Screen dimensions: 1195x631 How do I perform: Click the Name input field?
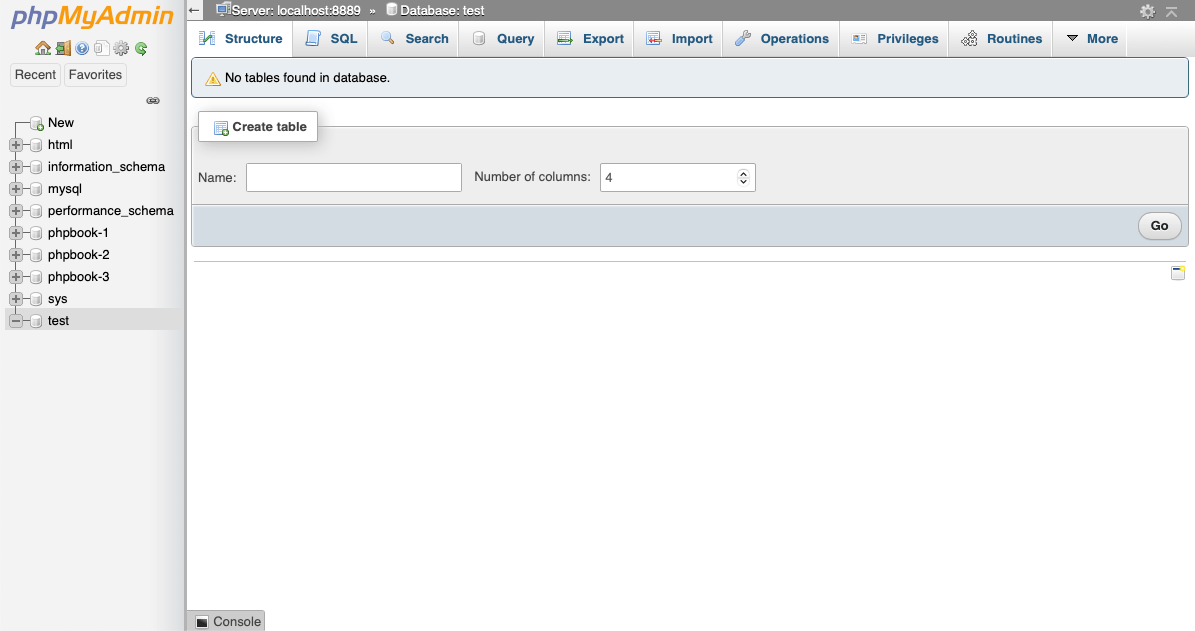[x=353, y=177]
